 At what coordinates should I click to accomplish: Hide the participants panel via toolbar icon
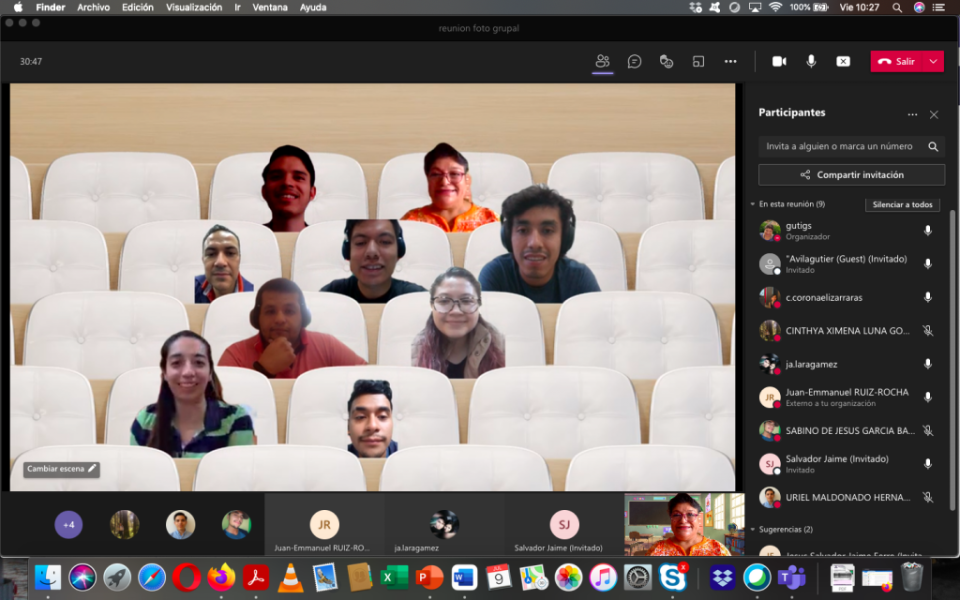tap(602, 61)
